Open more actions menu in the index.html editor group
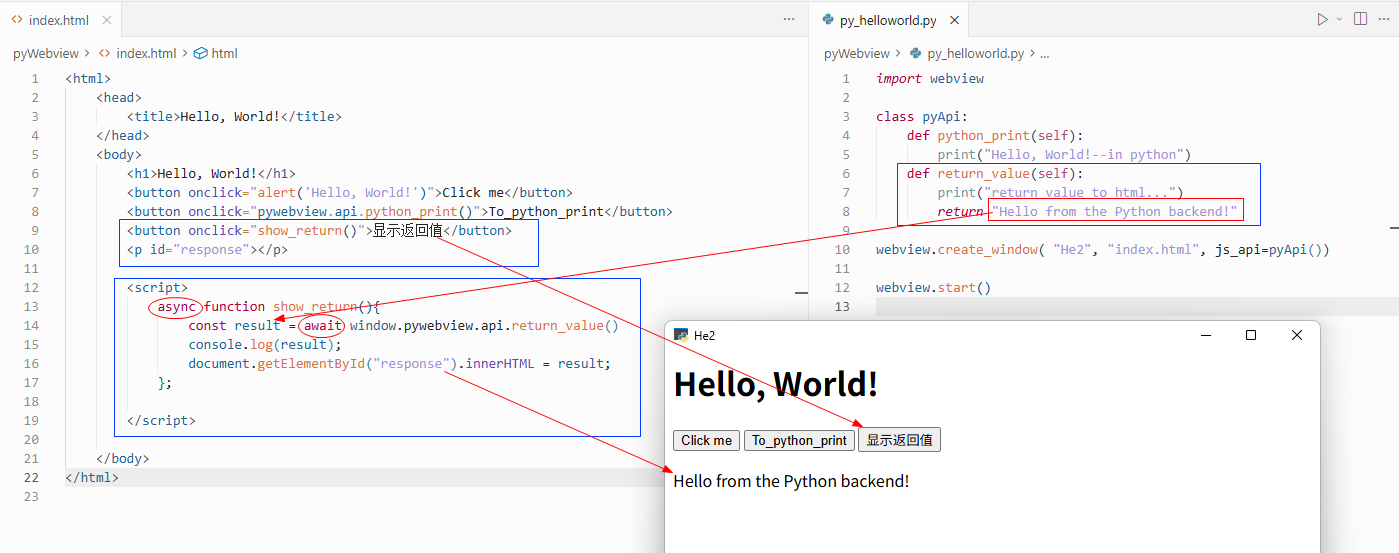The width and height of the screenshot is (1399, 553). 789,19
